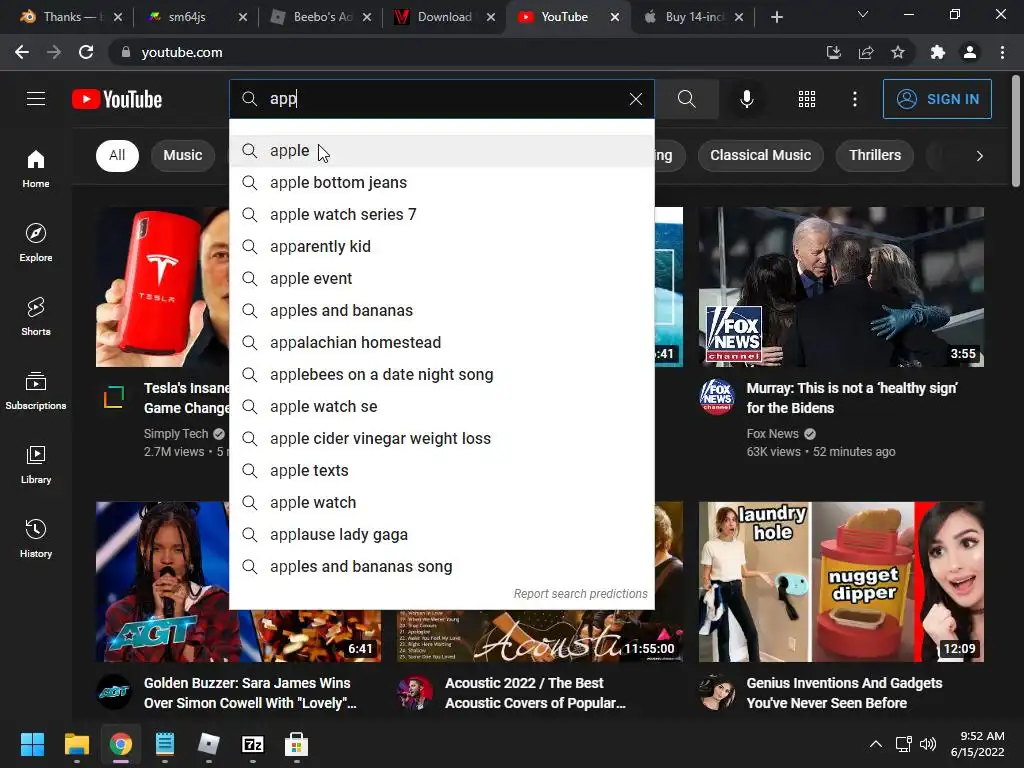The image size is (1024, 768).
Task: Open 'Genius Inventions And Gadgets' video title
Action: [x=844, y=693]
